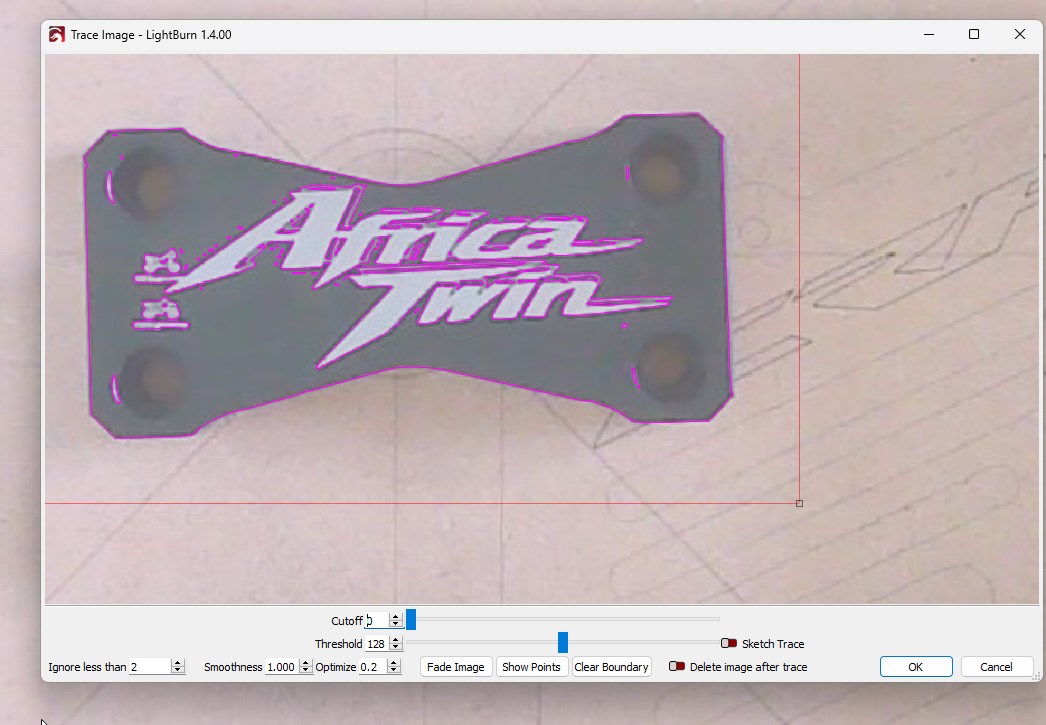The image size is (1046, 725).
Task: Click the Cutoff slider handle
Action: (x=411, y=620)
